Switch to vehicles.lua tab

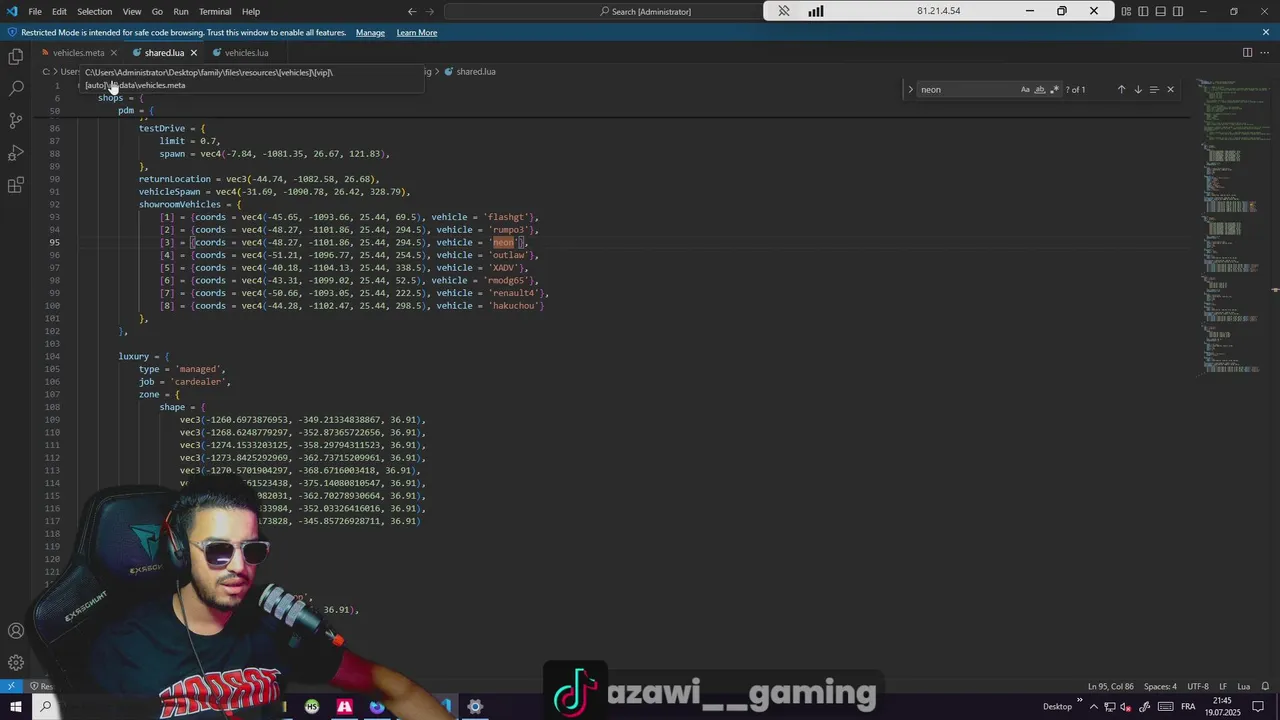(x=246, y=52)
